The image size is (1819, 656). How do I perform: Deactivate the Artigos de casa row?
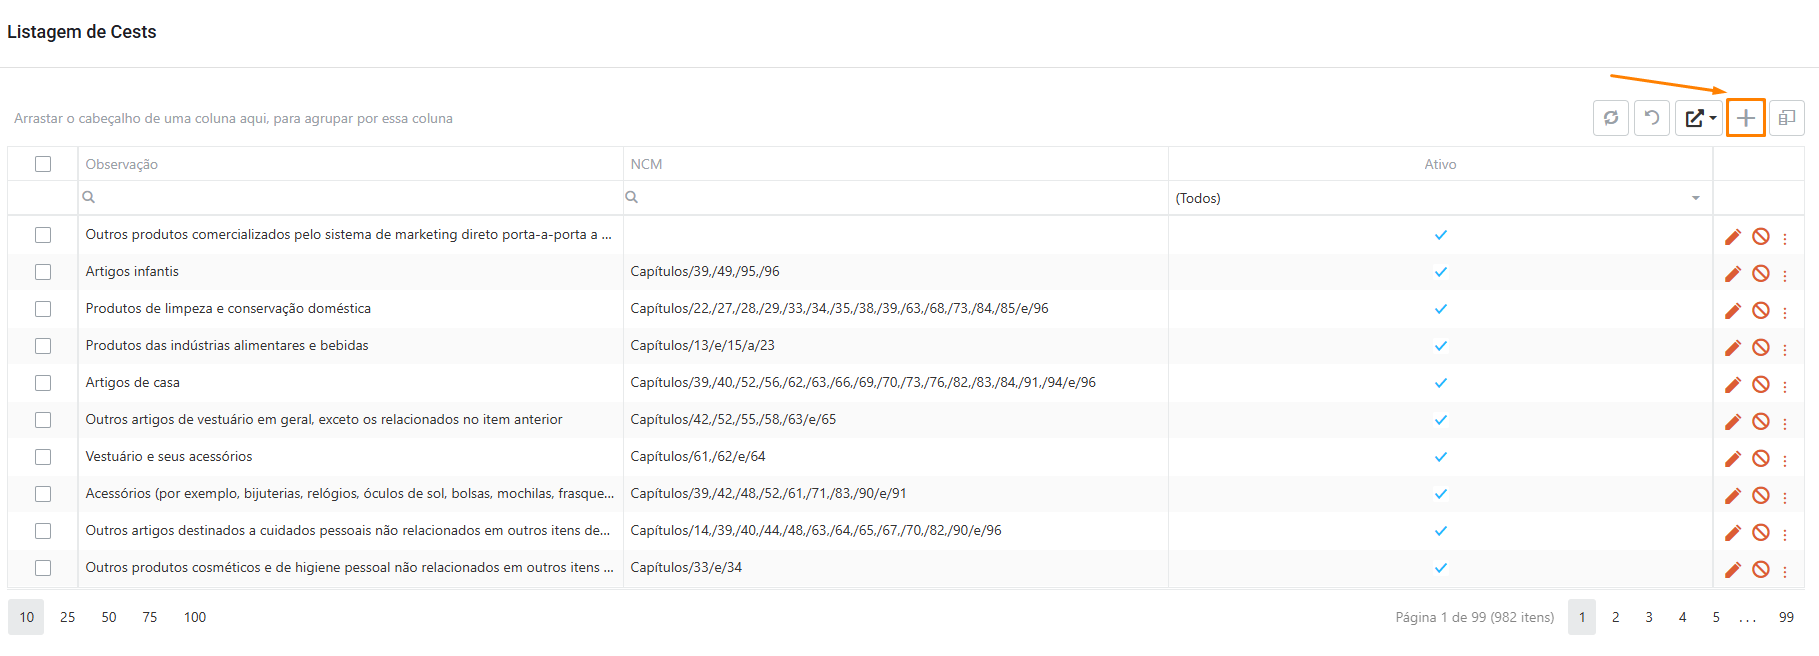pos(1760,384)
